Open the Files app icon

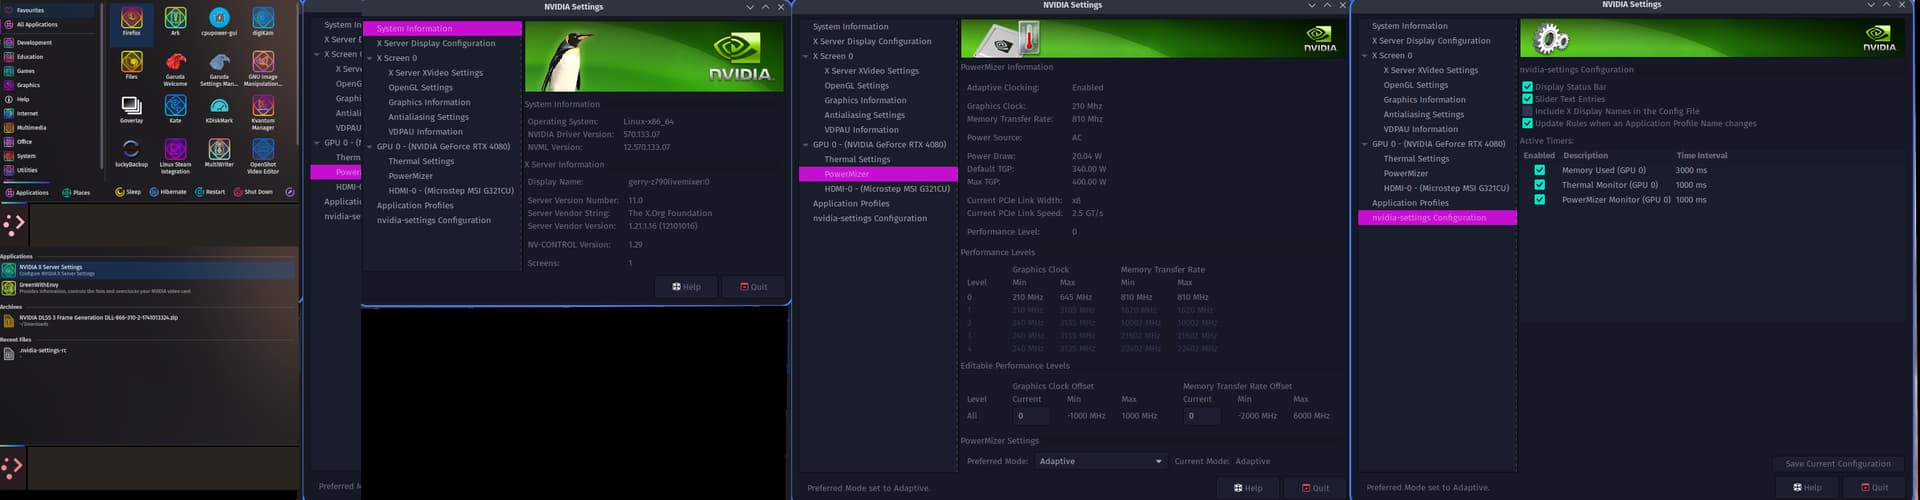tap(131, 64)
